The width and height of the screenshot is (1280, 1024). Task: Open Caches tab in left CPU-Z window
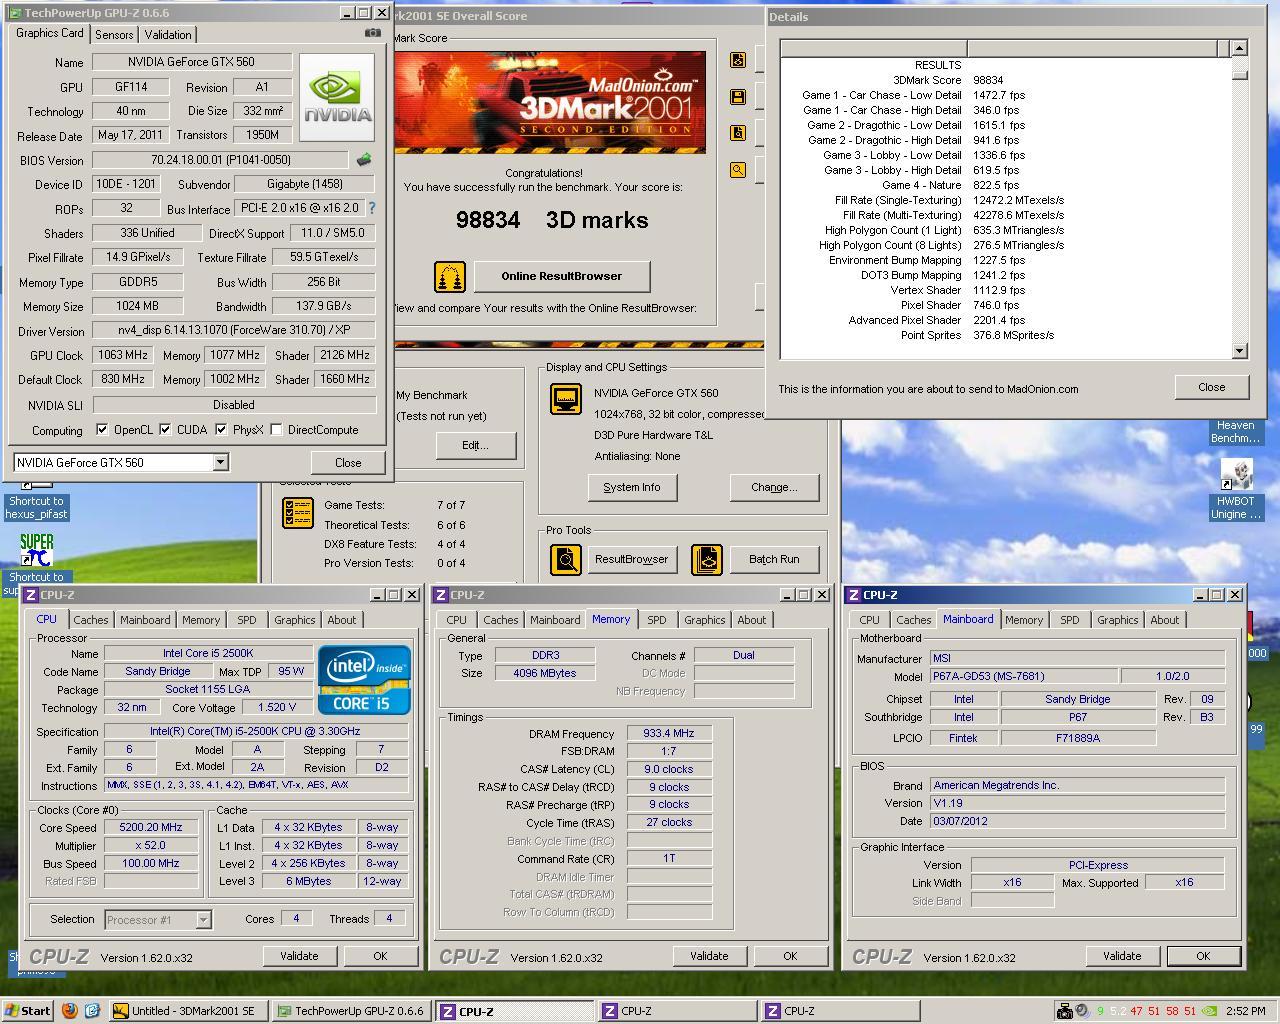(90, 620)
